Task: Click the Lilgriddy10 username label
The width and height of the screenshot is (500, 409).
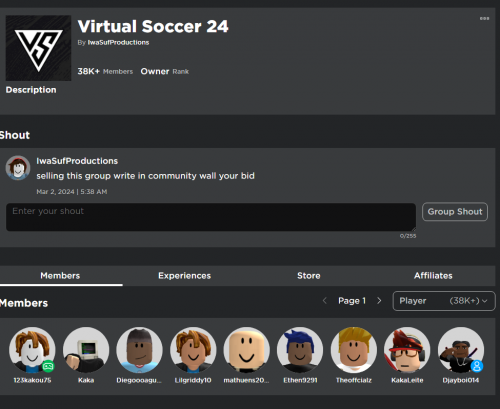Action: pyautogui.click(x=193, y=380)
